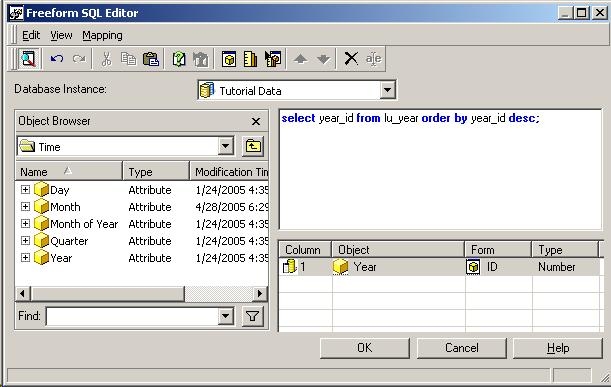
Task: Expand the Day attribute node
Action: click(x=25, y=189)
